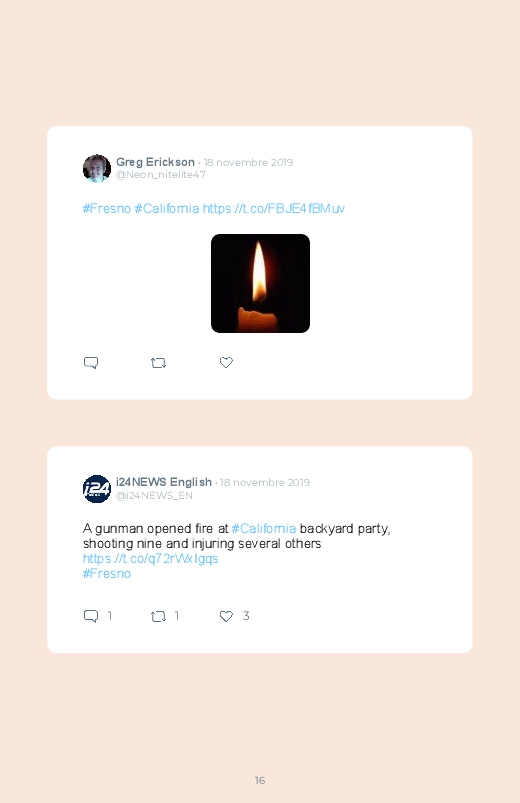520x803 pixels.
Task: Click the i24NEWS English display name
Action: click(x=164, y=482)
